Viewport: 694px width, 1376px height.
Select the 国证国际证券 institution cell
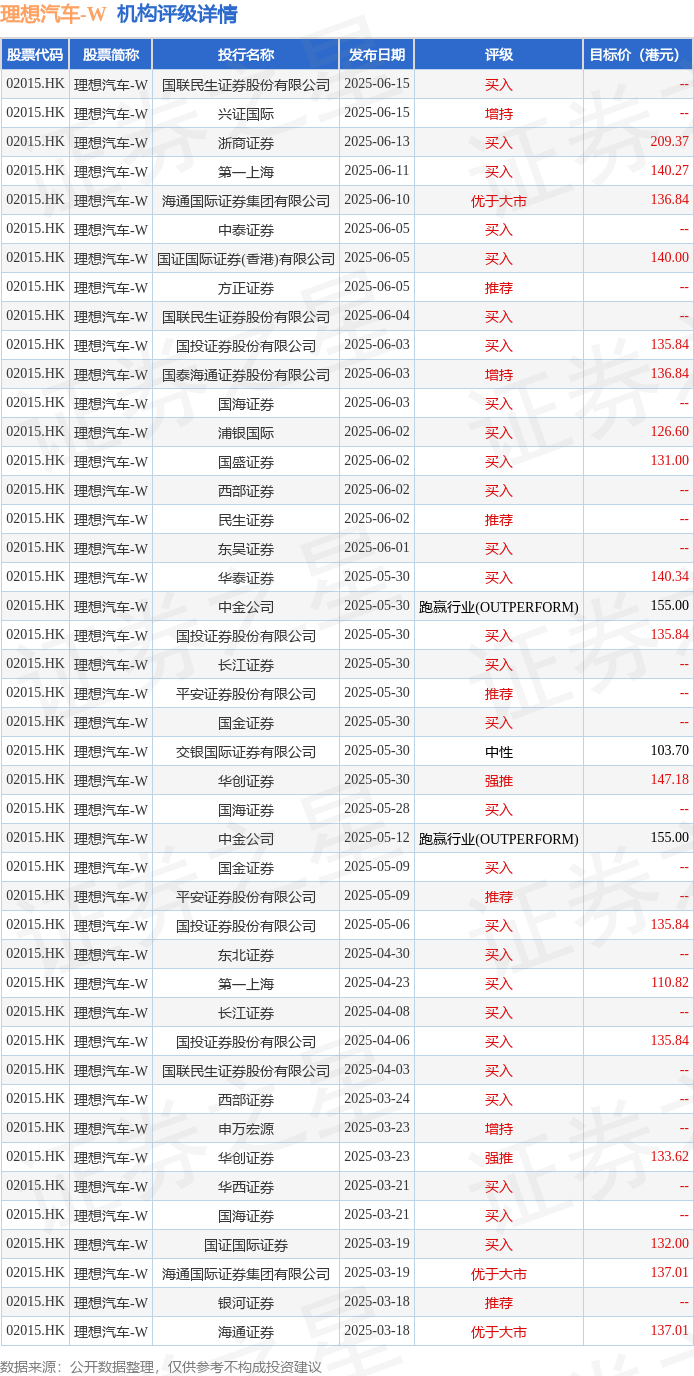[x=246, y=1245]
